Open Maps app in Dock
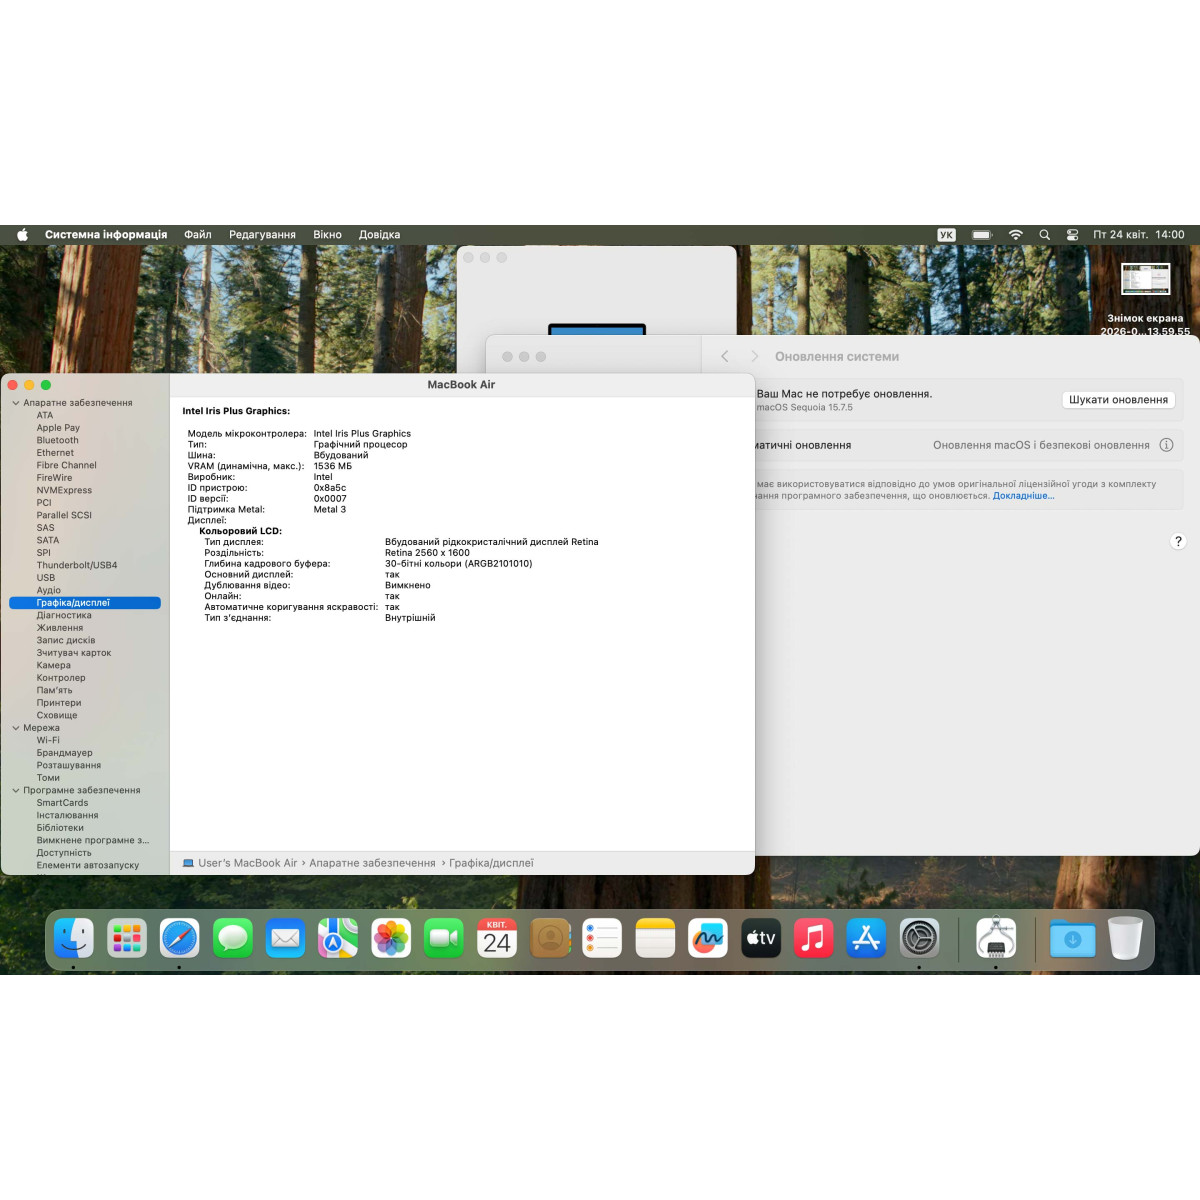This screenshot has height=1200, width=1200. pyautogui.click(x=338, y=938)
